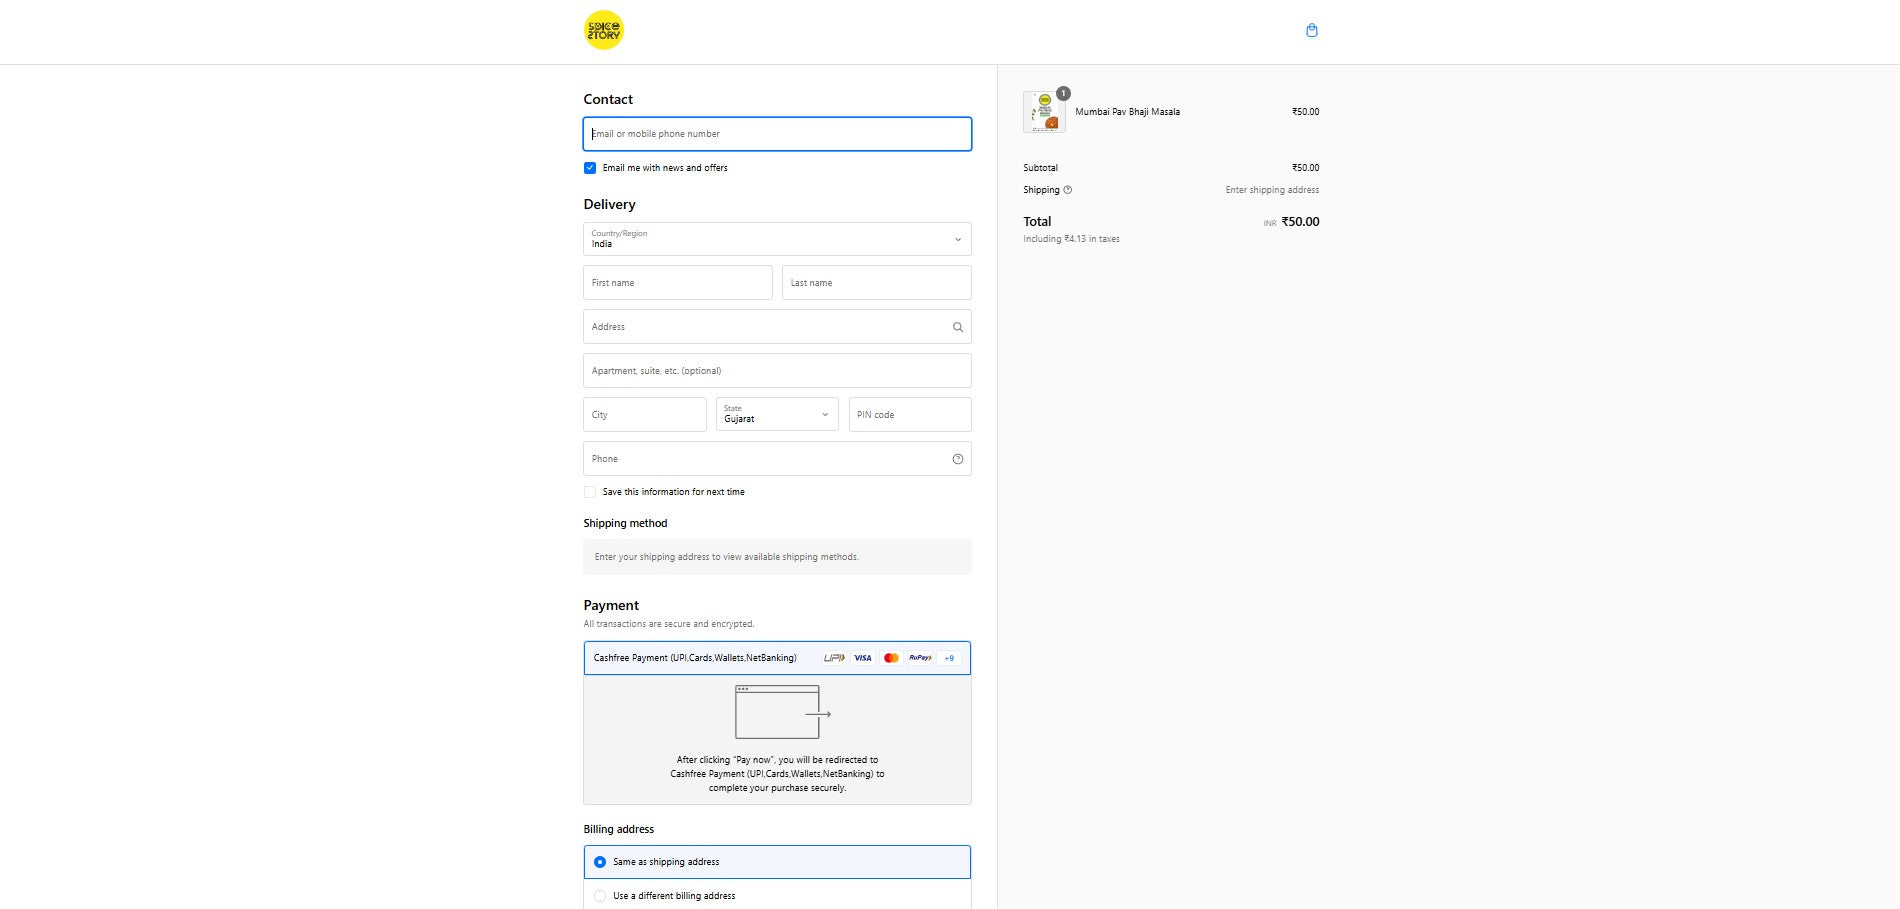Image resolution: width=1900 pixels, height=909 pixels.
Task: Click the Email or mobile phone field
Action: [777, 134]
